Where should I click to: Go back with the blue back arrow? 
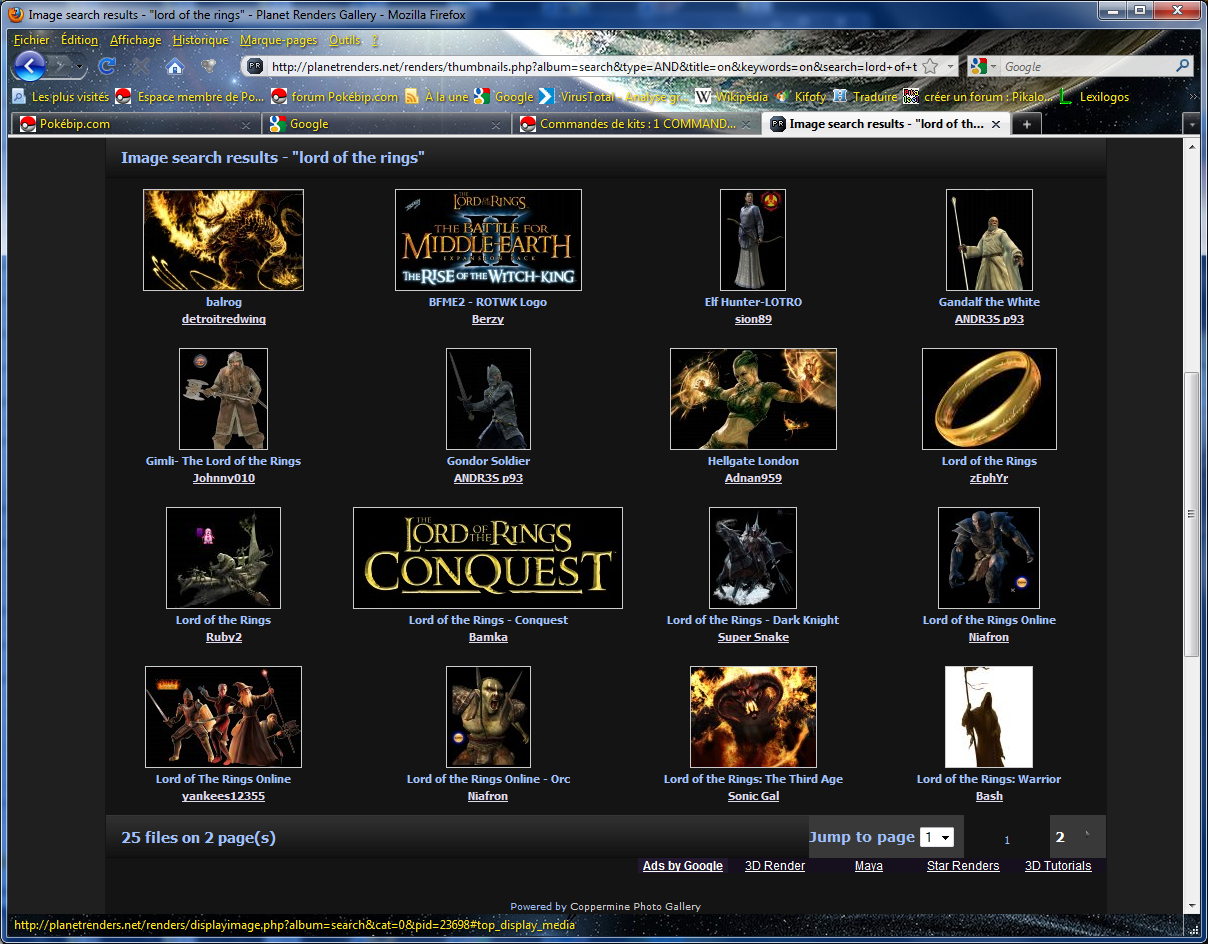pyautogui.click(x=30, y=66)
